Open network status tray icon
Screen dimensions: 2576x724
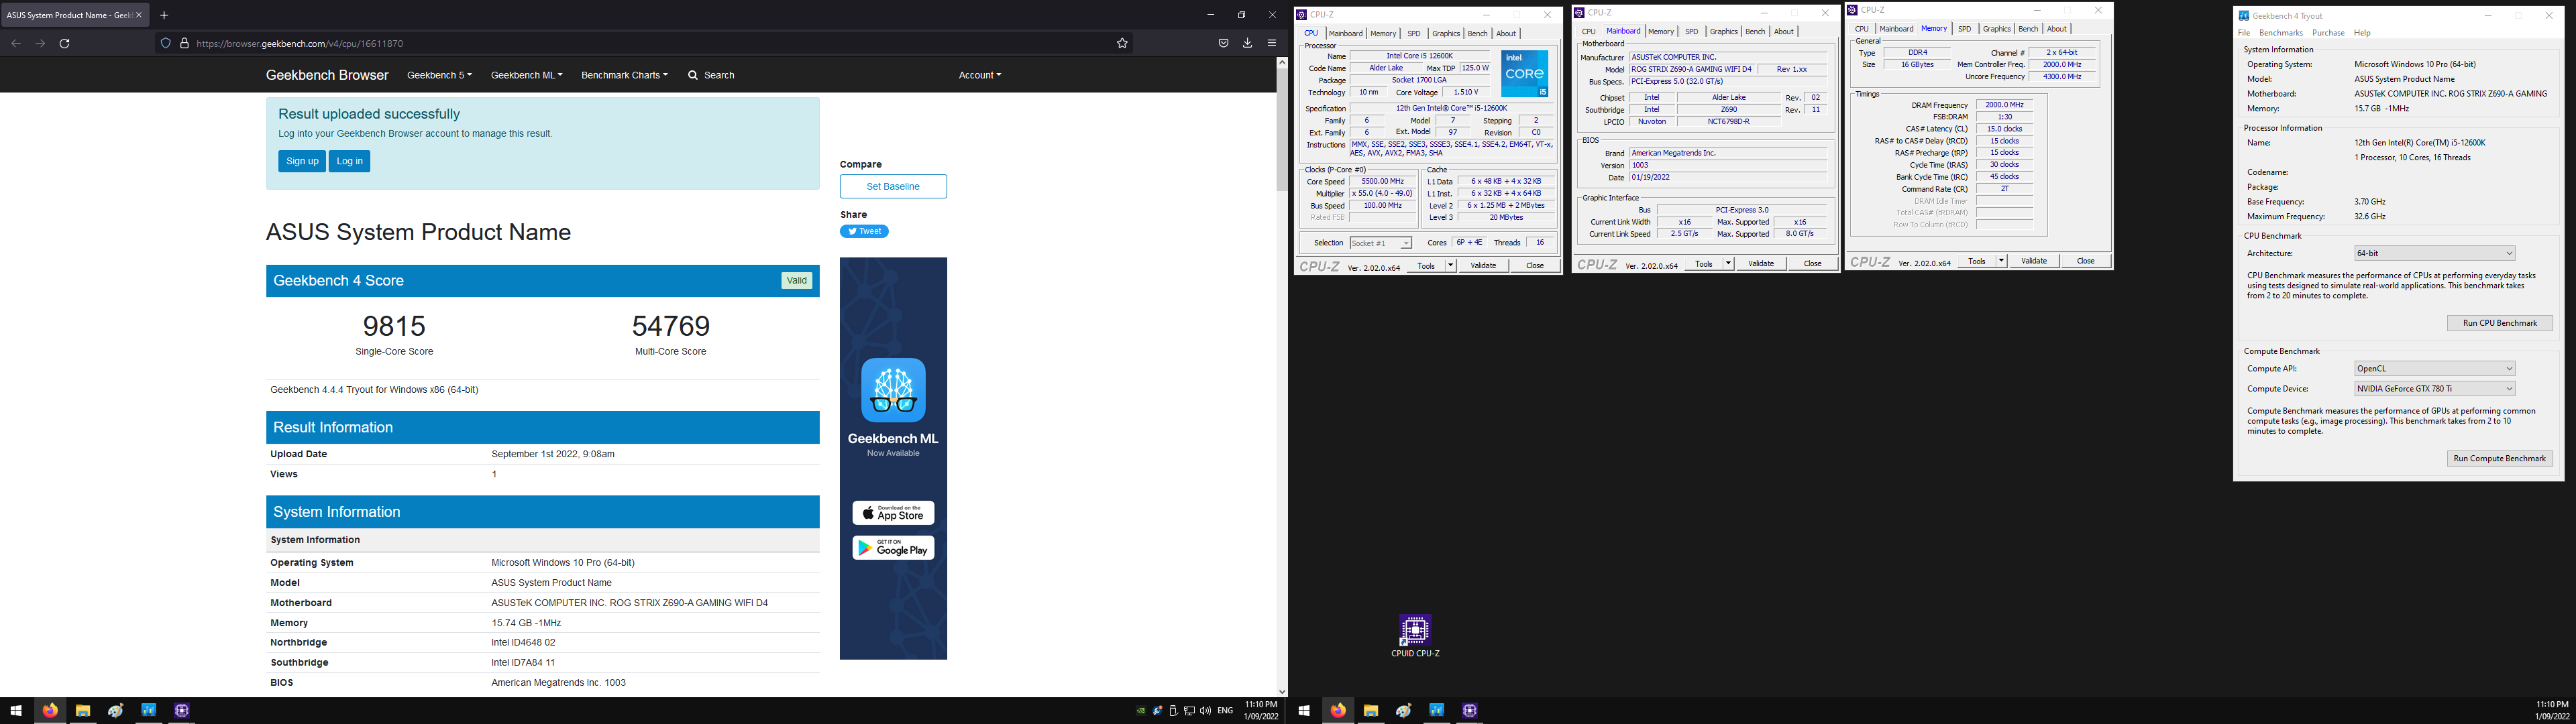pos(1189,711)
